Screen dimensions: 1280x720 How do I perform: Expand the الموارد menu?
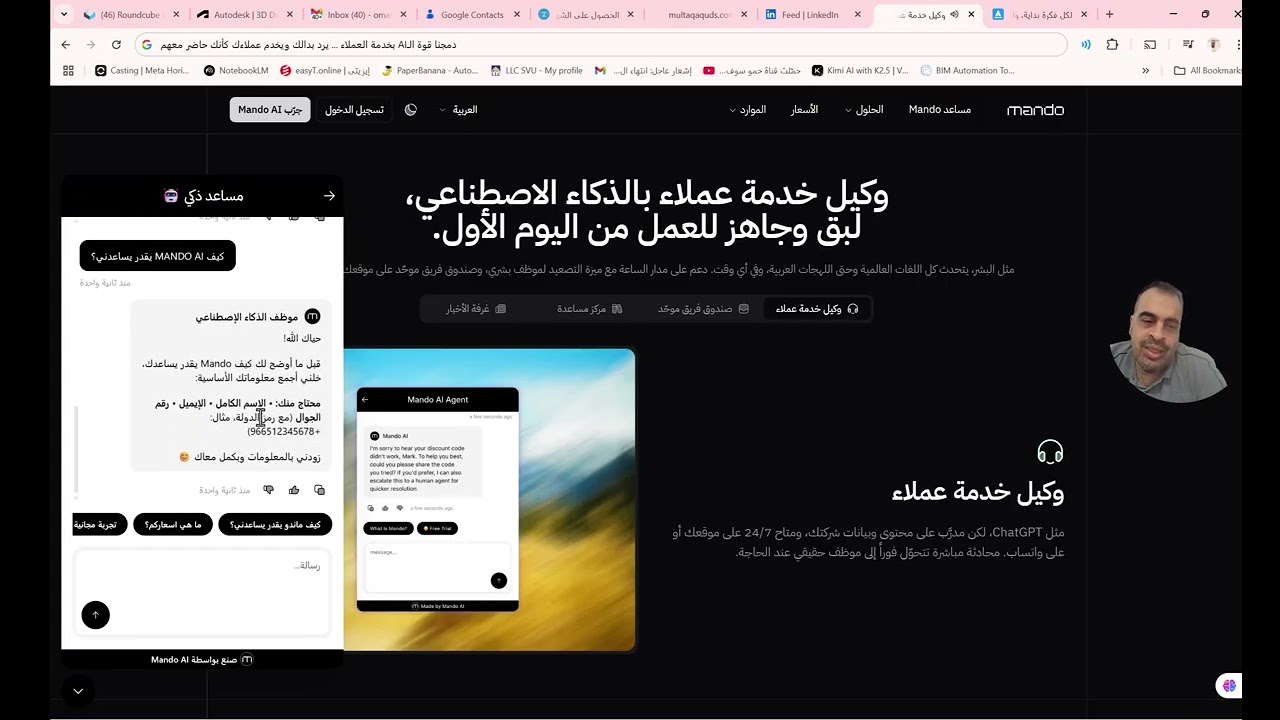pos(748,110)
